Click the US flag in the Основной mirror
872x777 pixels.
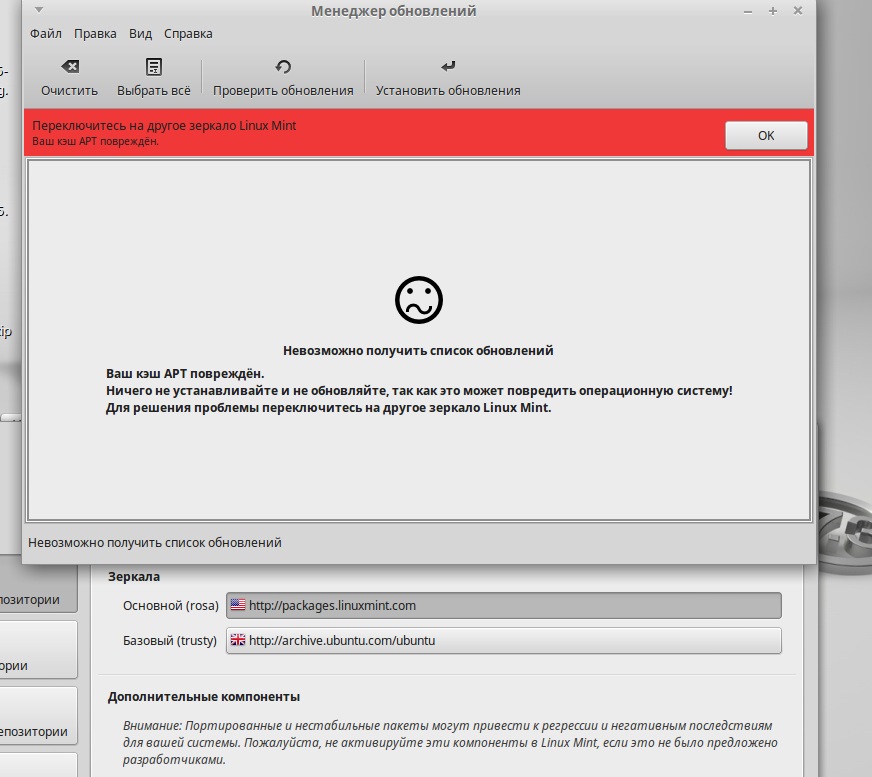tap(238, 605)
